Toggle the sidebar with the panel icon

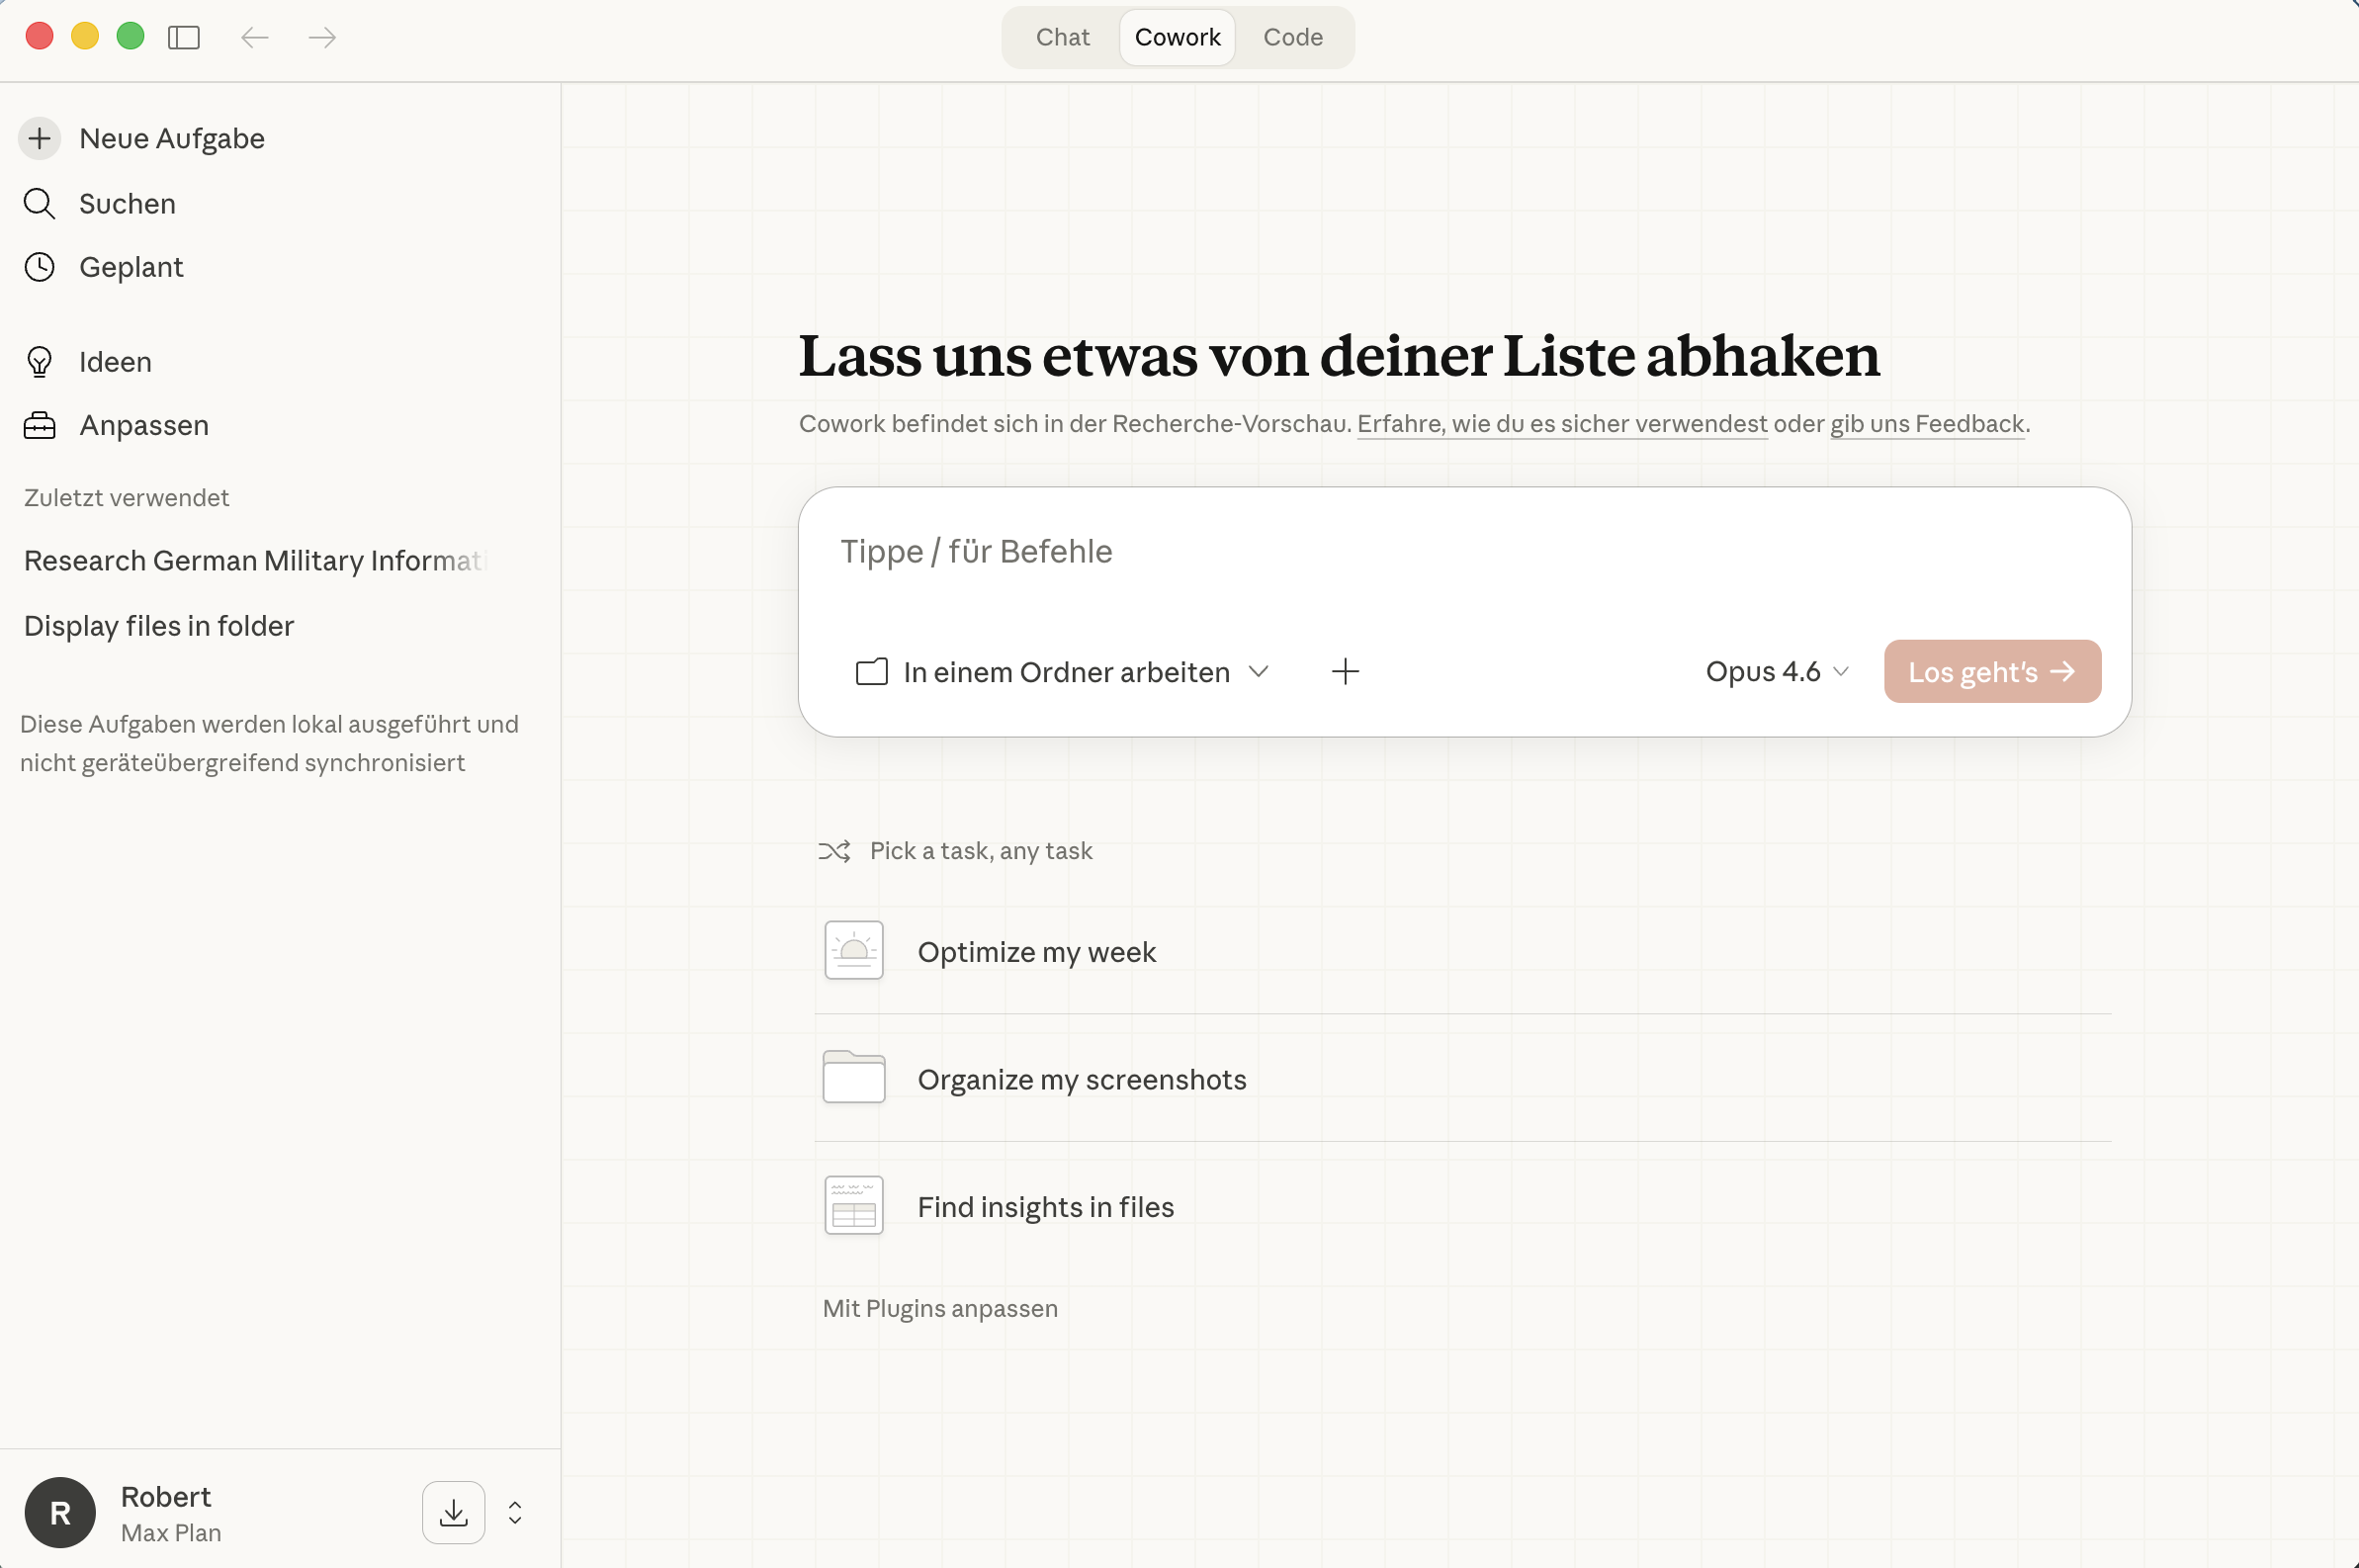[185, 37]
